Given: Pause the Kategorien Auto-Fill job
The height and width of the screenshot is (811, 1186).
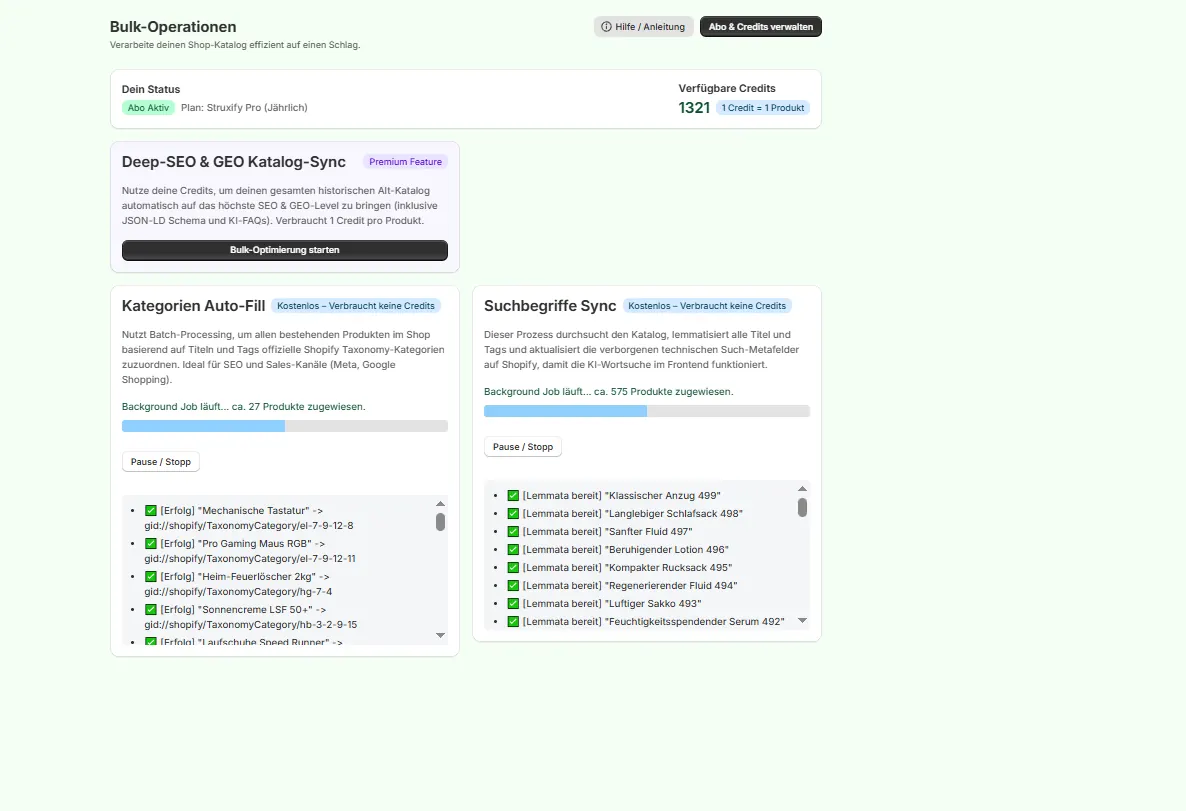Looking at the screenshot, I should tap(160, 461).
